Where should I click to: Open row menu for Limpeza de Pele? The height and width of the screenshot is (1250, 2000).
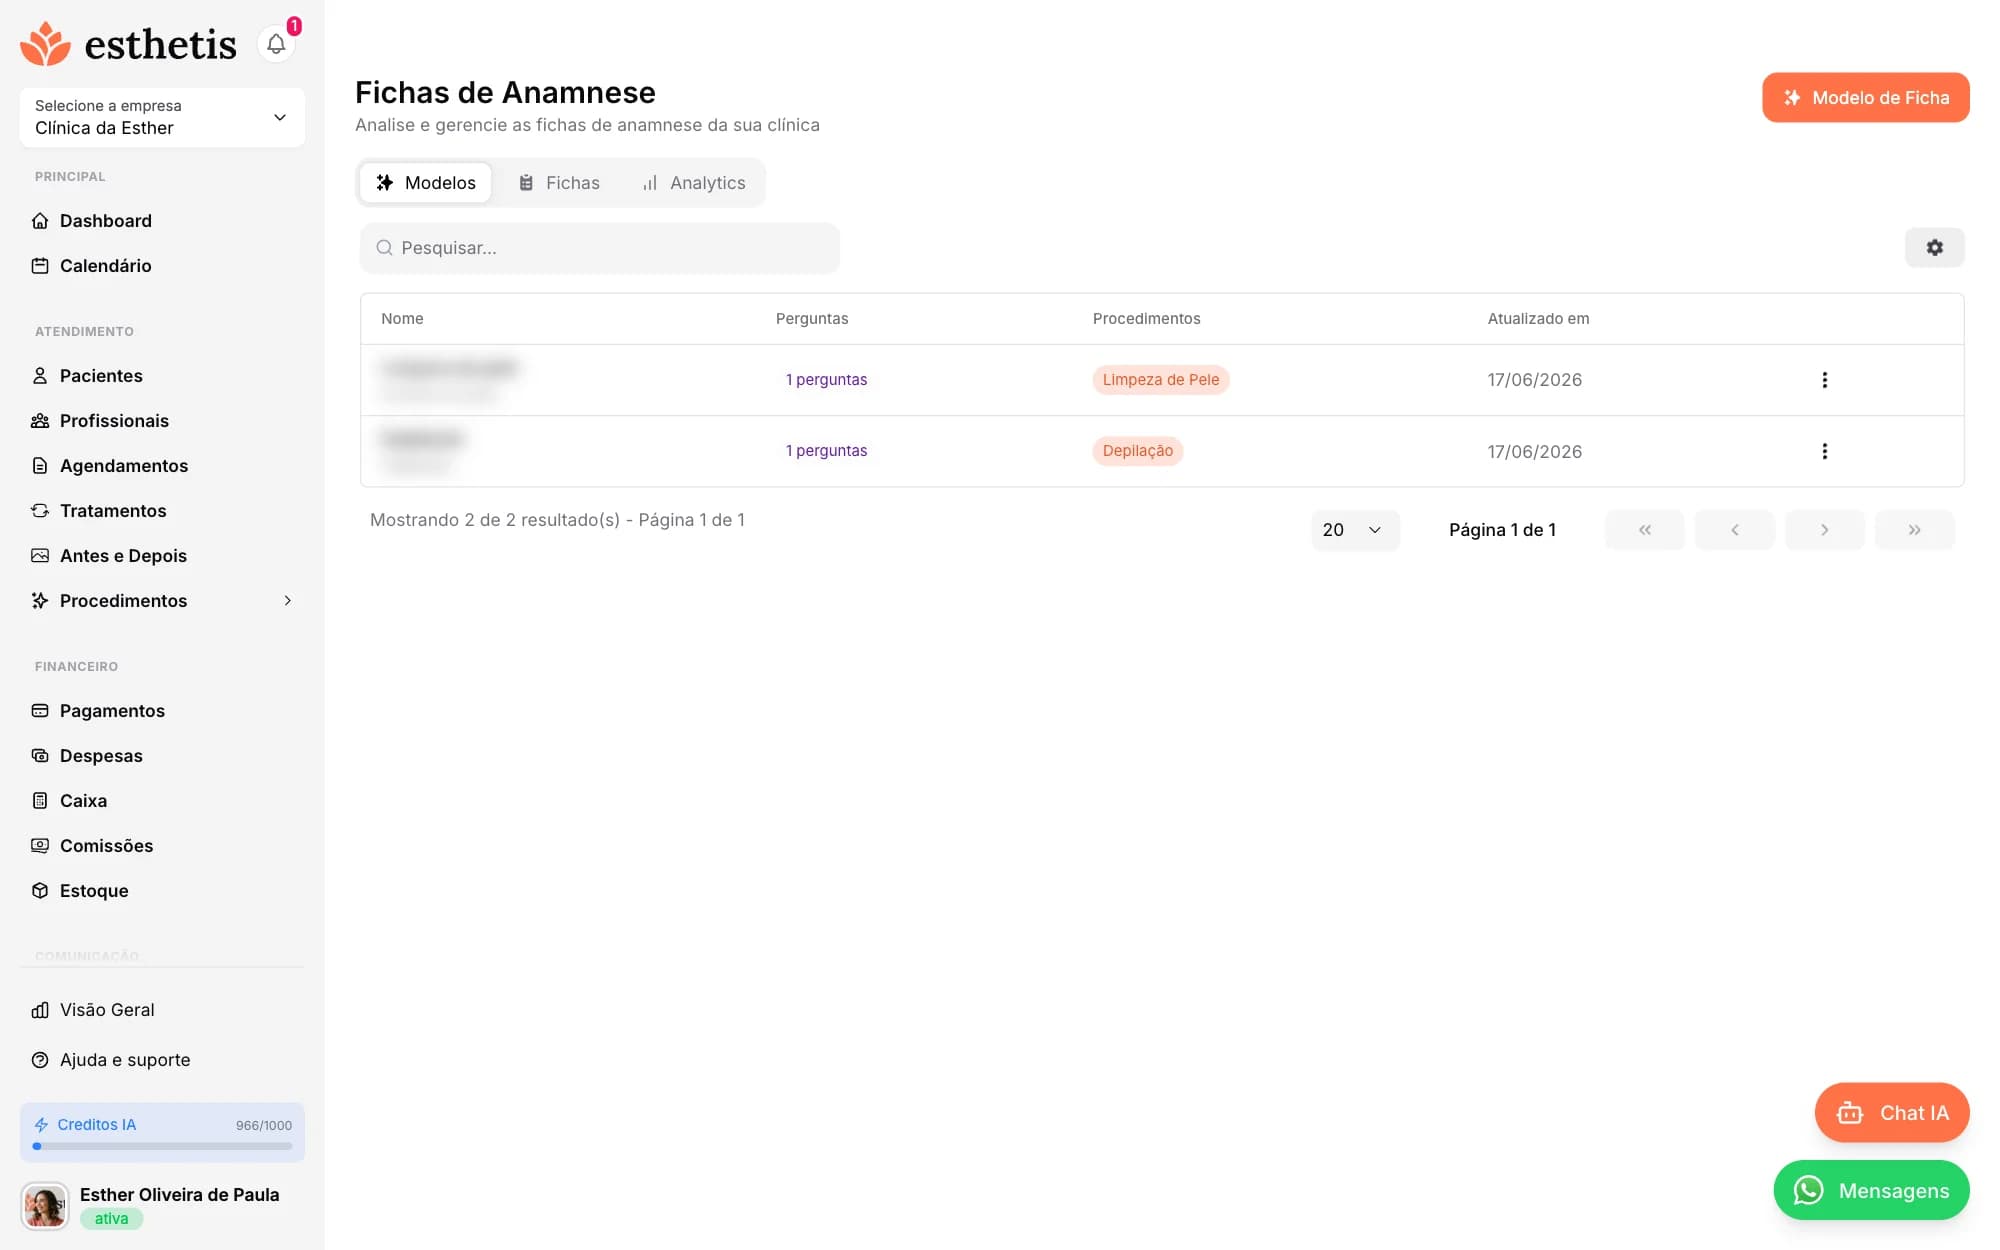1825,380
